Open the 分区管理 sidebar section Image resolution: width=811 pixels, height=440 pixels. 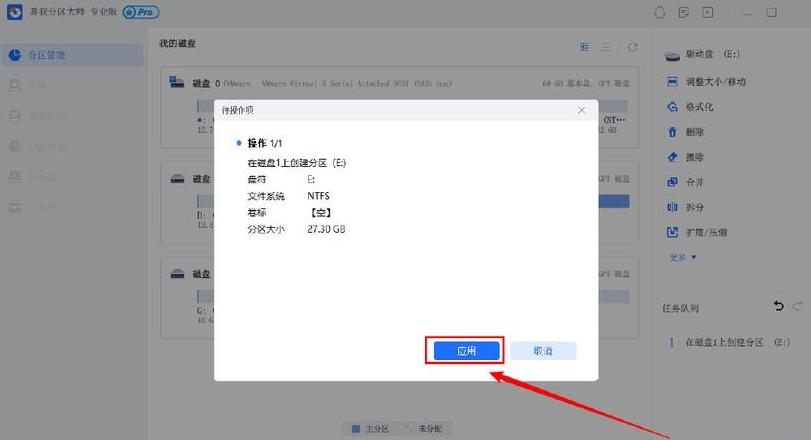click(72, 55)
